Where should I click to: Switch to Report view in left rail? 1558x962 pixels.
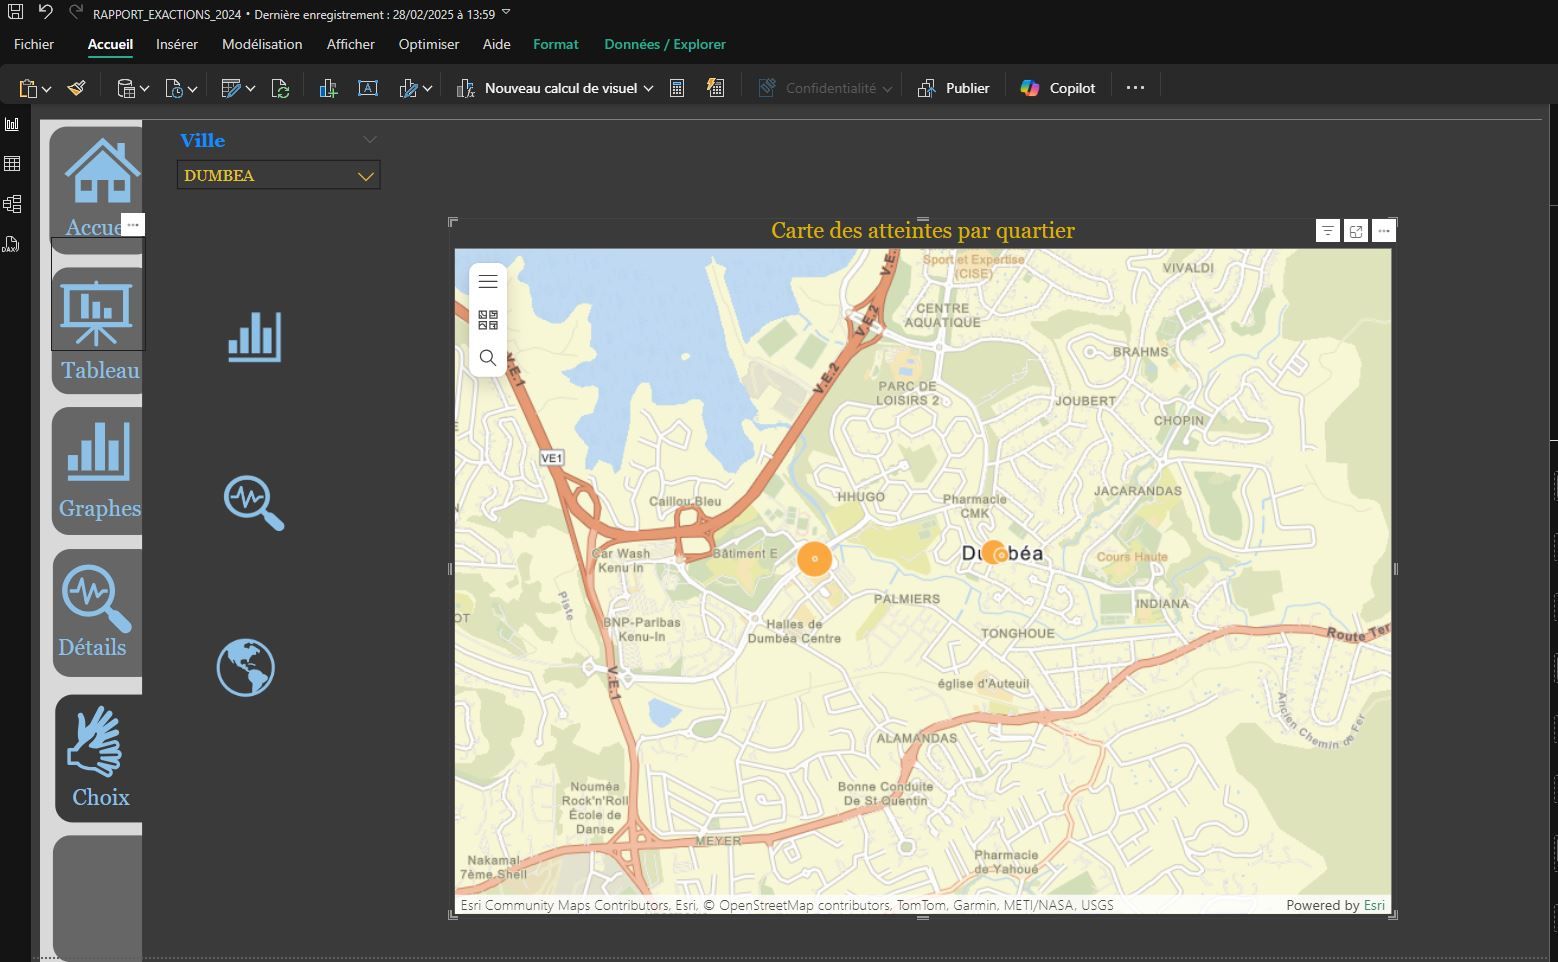[x=12, y=124]
